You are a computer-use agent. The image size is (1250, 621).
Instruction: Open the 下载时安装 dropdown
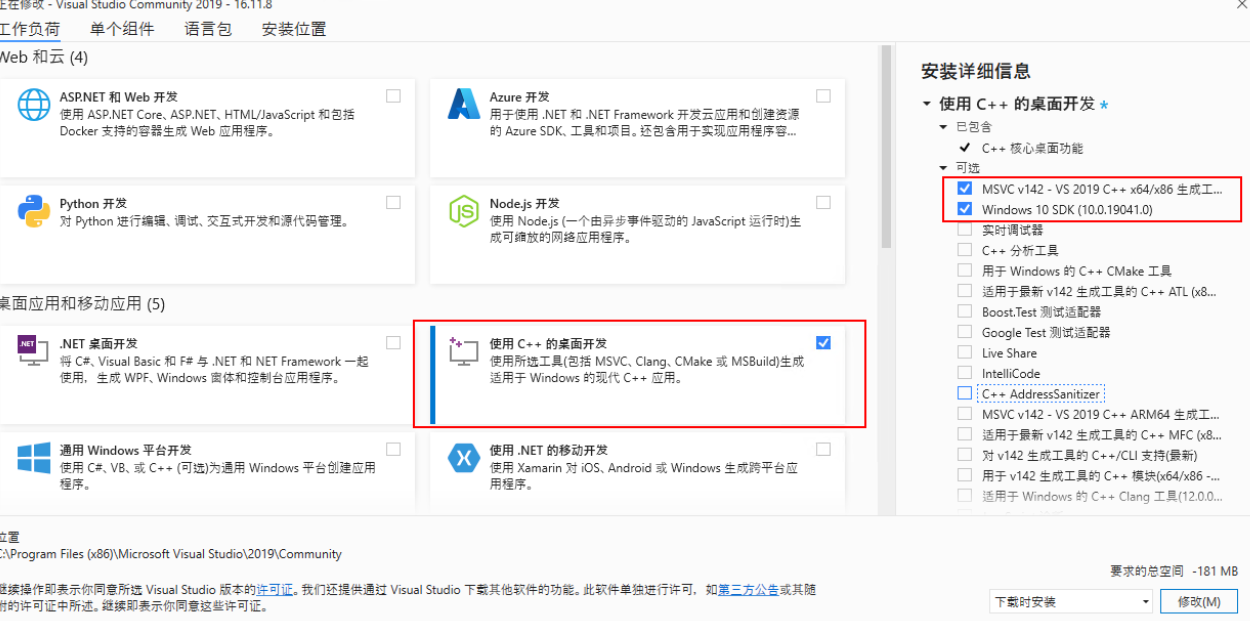point(1148,601)
